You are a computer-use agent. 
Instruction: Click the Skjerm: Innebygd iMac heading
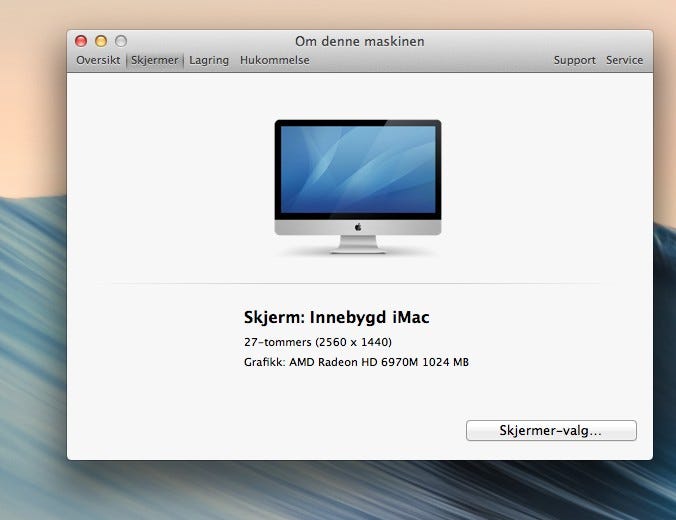point(336,317)
